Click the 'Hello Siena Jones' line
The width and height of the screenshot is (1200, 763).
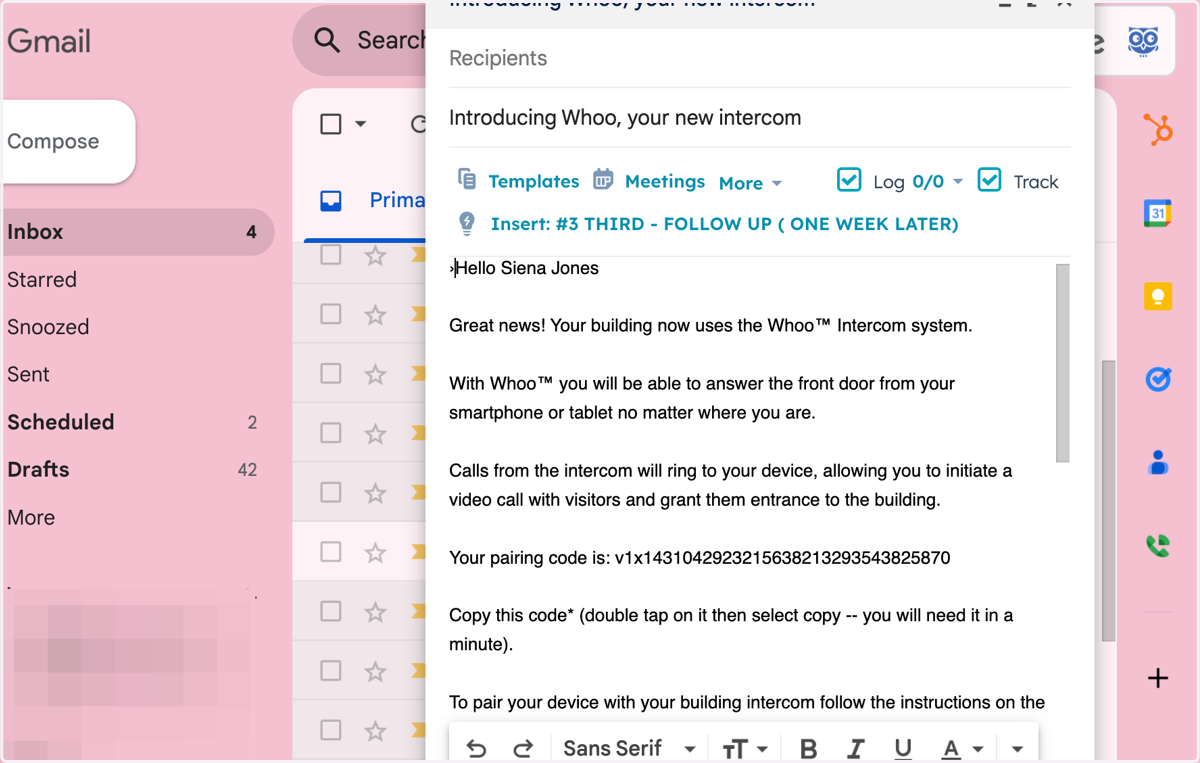click(526, 268)
